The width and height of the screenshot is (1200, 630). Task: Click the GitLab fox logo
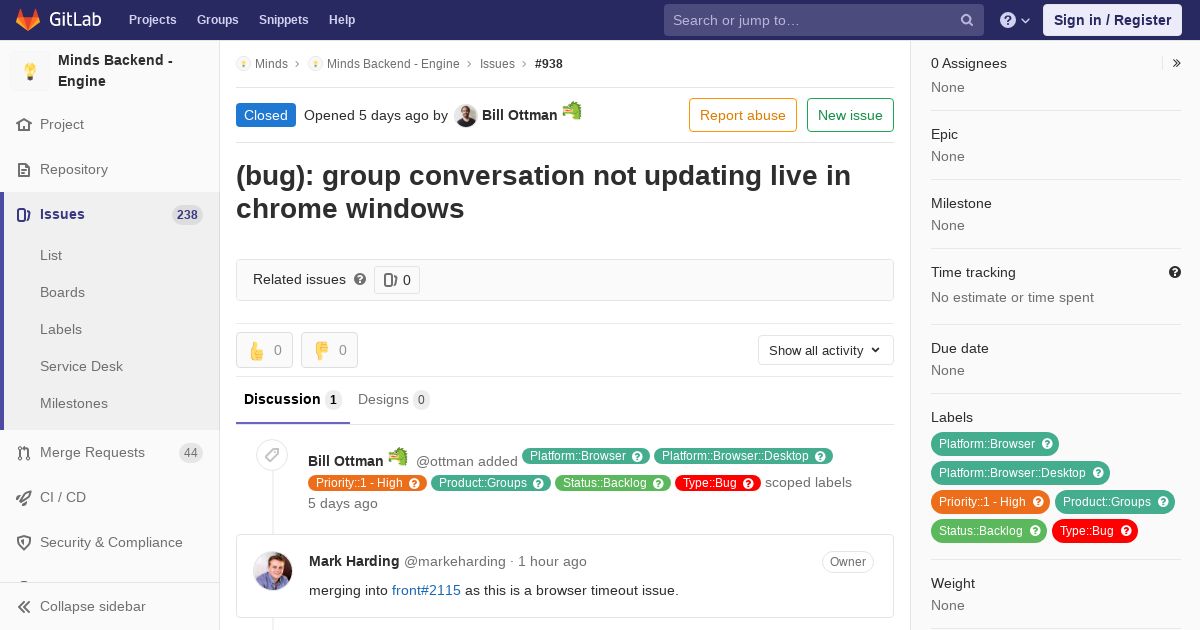tap(28, 20)
